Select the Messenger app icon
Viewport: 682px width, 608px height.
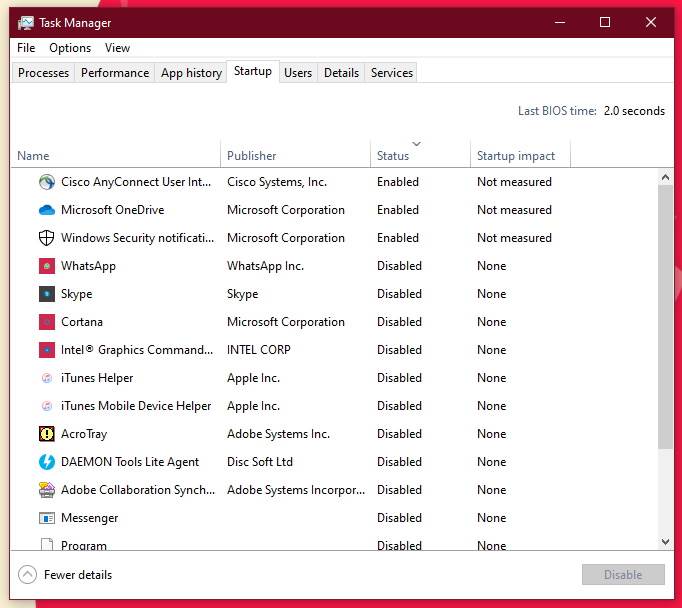(x=46, y=518)
